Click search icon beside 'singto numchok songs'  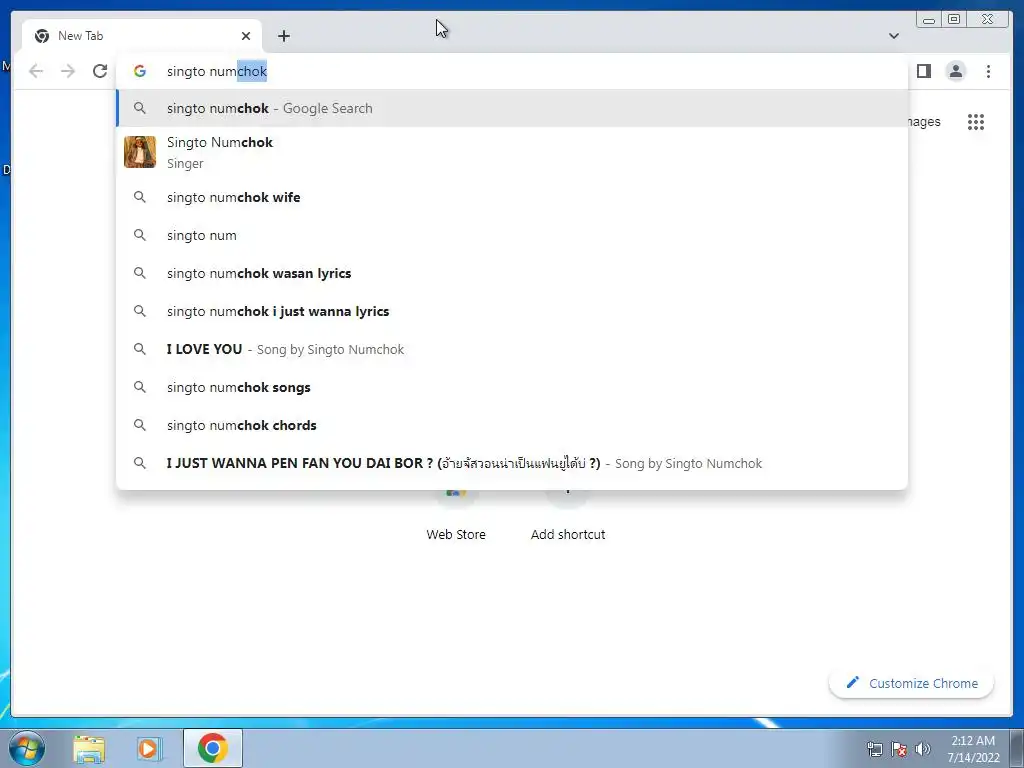click(140, 387)
